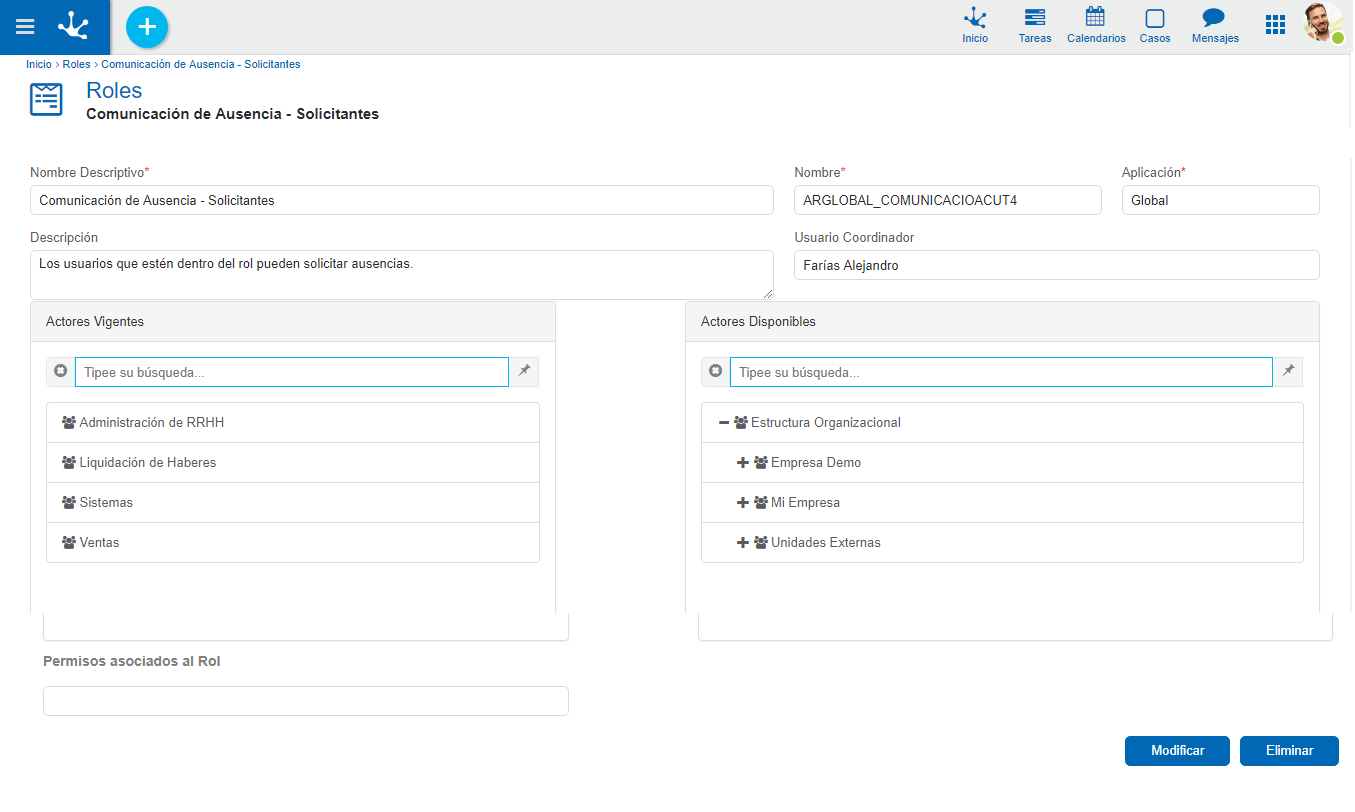Select Liquidación de Haberes actor
The width and height of the screenshot is (1355, 812).
293,463
